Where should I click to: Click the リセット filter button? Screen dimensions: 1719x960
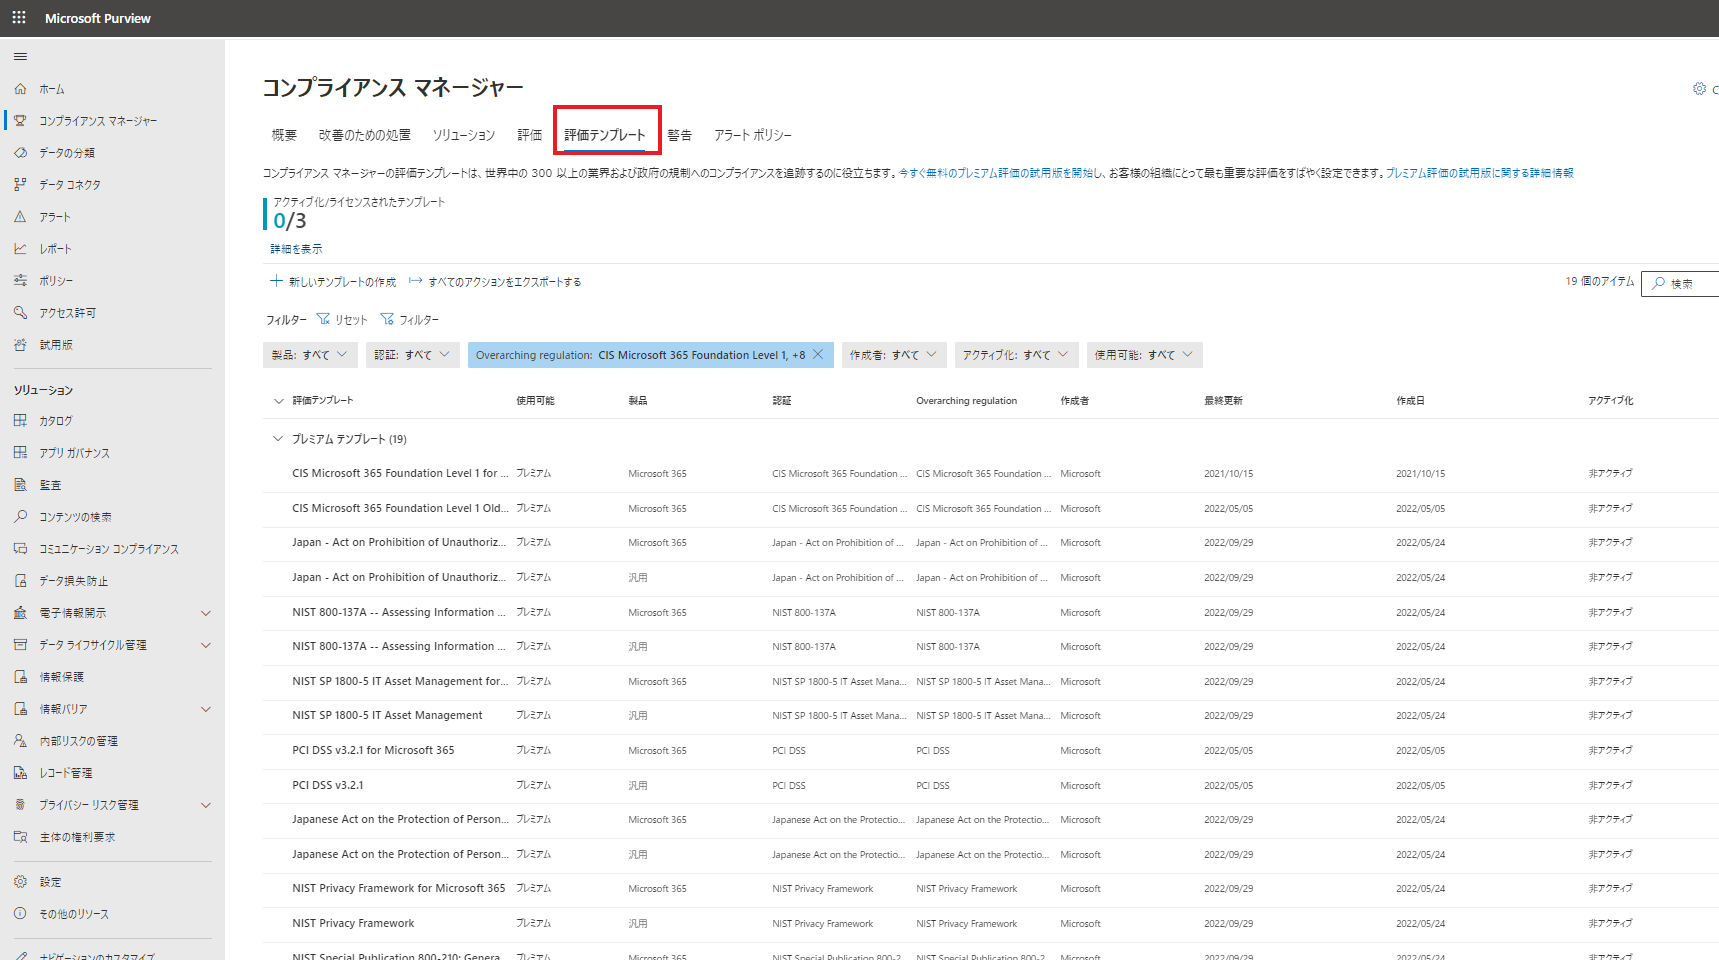tap(342, 320)
